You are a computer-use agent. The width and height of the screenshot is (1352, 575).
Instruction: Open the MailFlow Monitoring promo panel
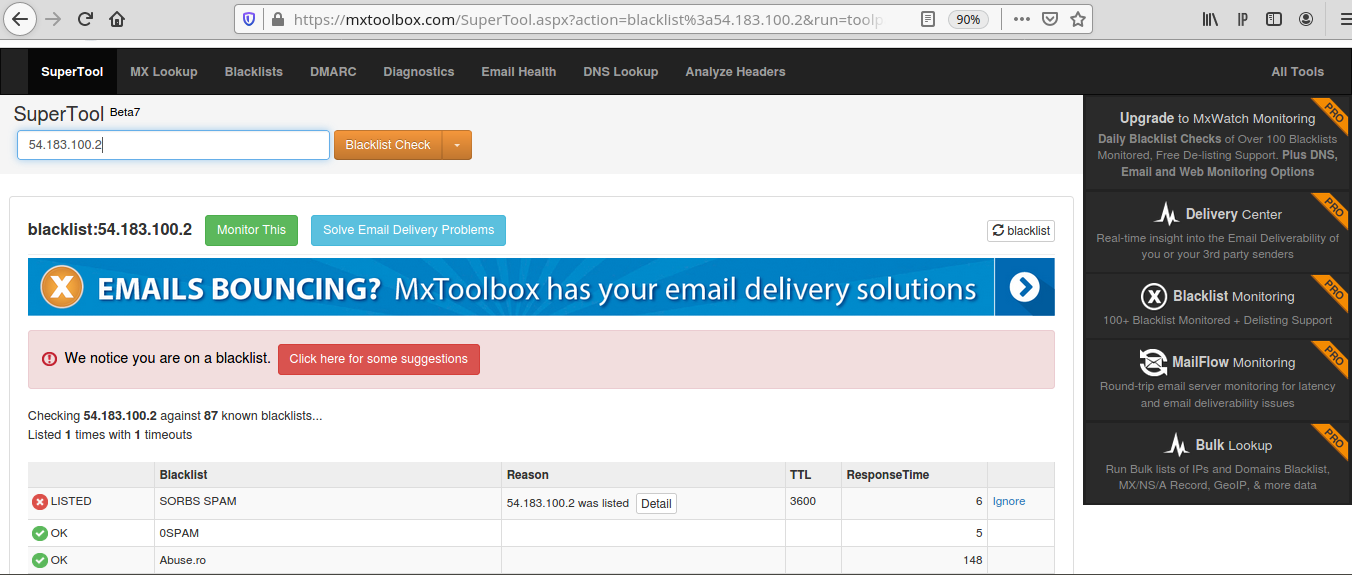1217,380
